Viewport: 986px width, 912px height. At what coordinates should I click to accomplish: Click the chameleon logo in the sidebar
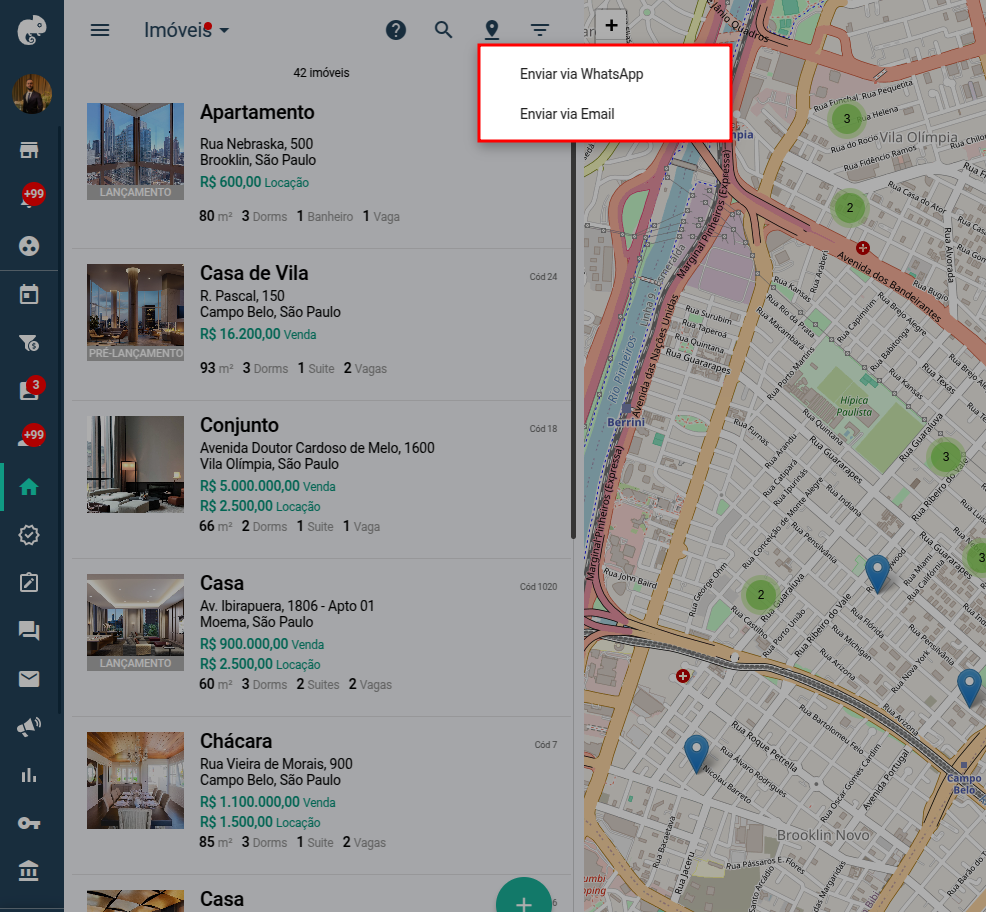point(31,30)
